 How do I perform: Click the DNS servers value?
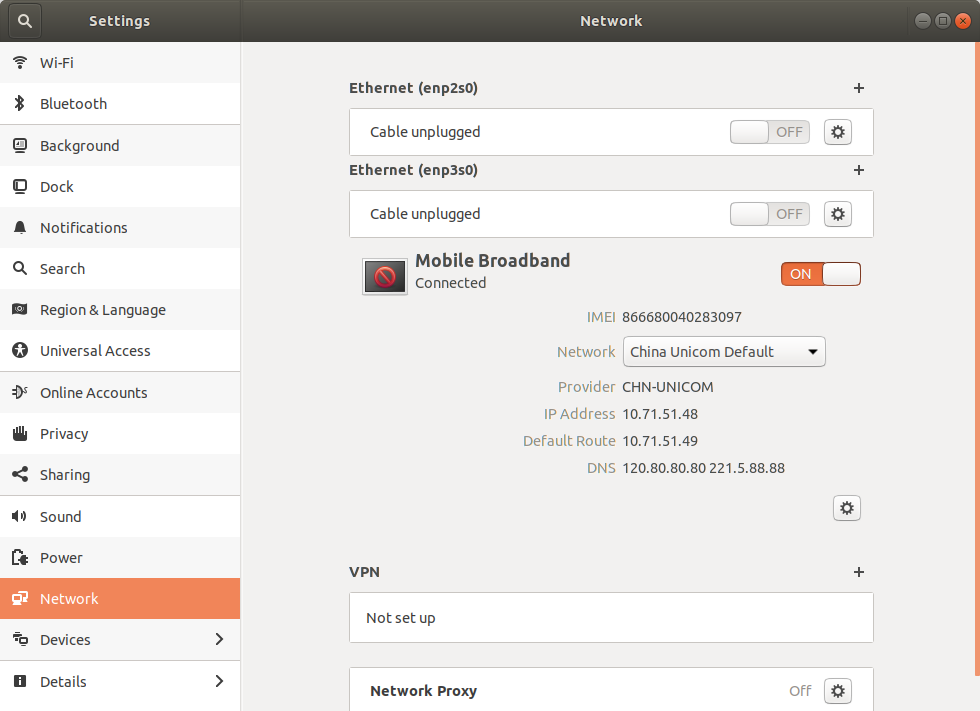[703, 468]
